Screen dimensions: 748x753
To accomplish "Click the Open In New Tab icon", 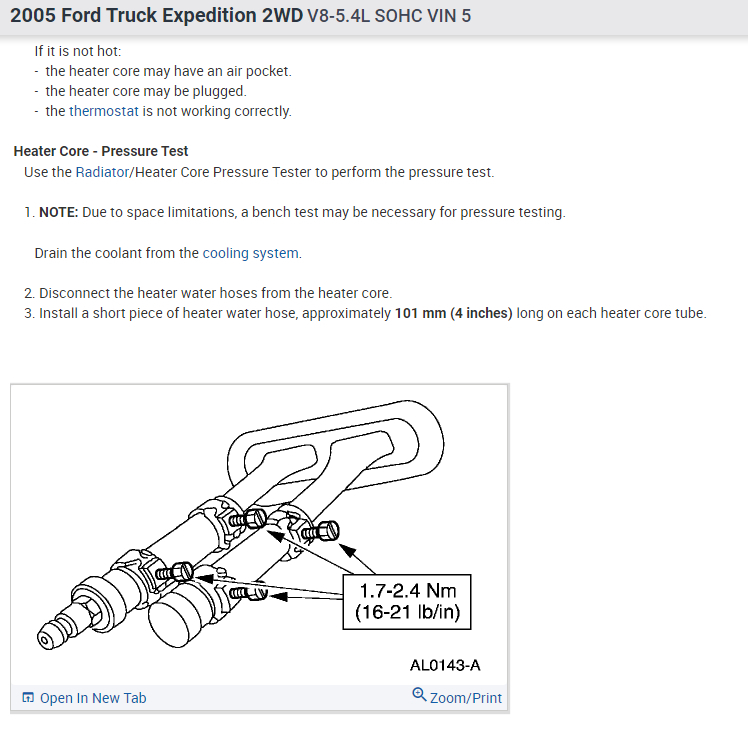I will (28, 697).
